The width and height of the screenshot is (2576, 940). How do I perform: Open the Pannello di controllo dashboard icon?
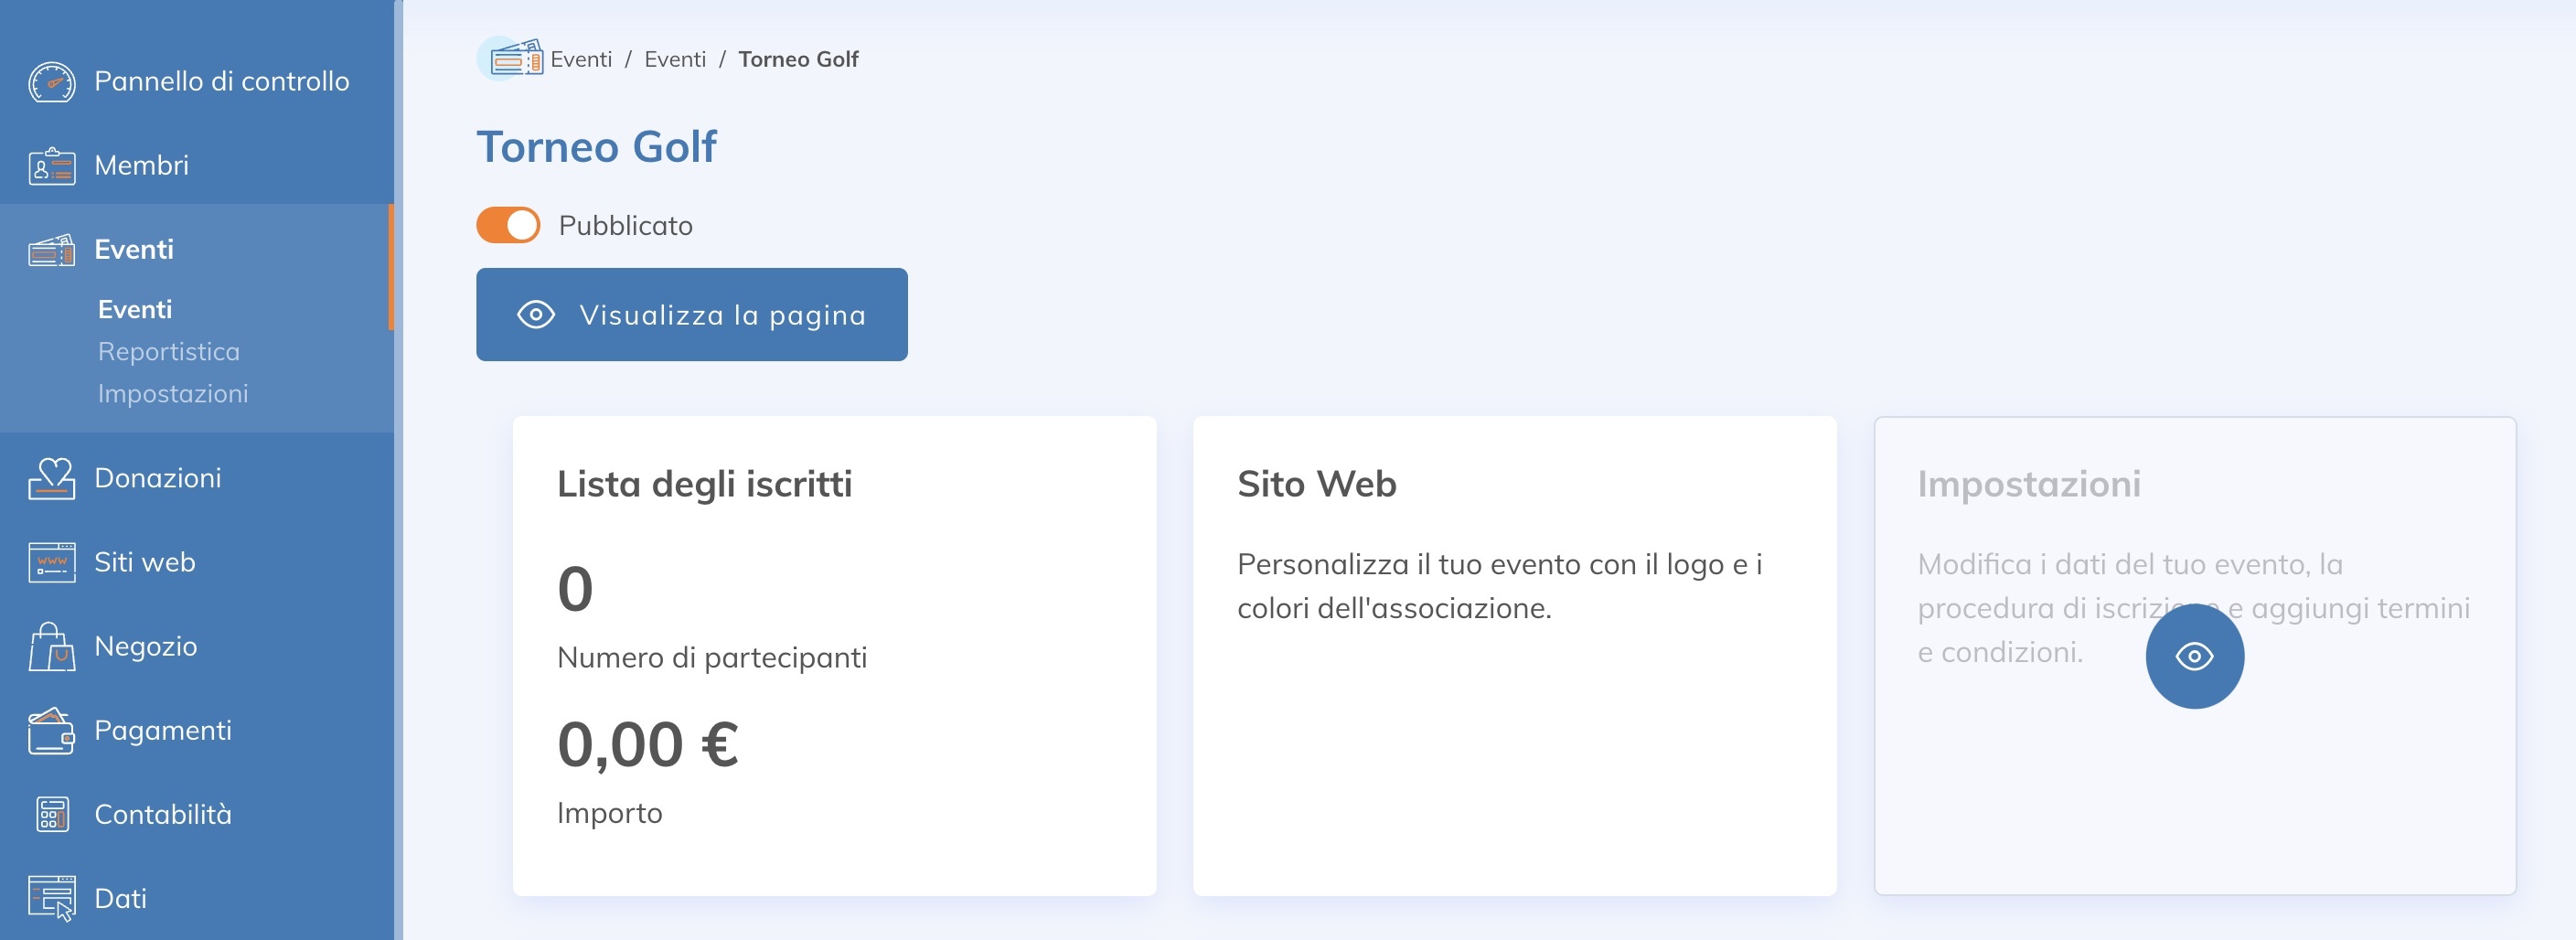(x=52, y=82)
